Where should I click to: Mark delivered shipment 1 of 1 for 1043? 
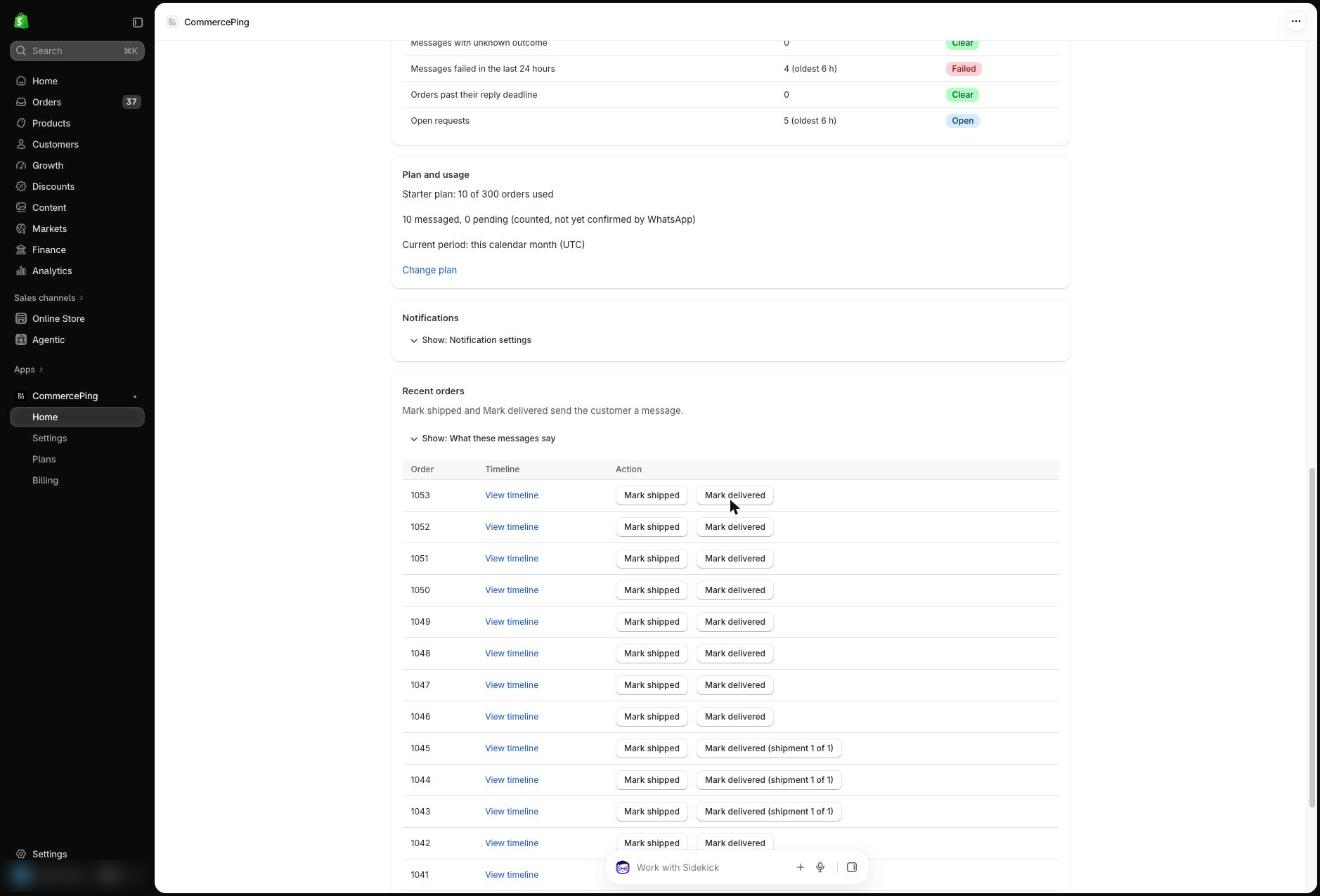click(769, 812)
